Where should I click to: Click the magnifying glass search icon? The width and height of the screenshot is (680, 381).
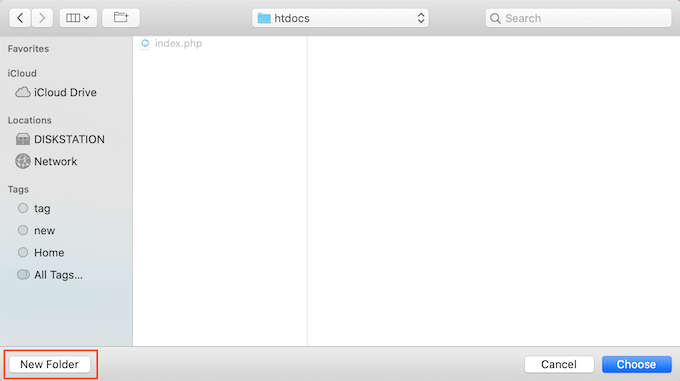(x=495, y=18)
